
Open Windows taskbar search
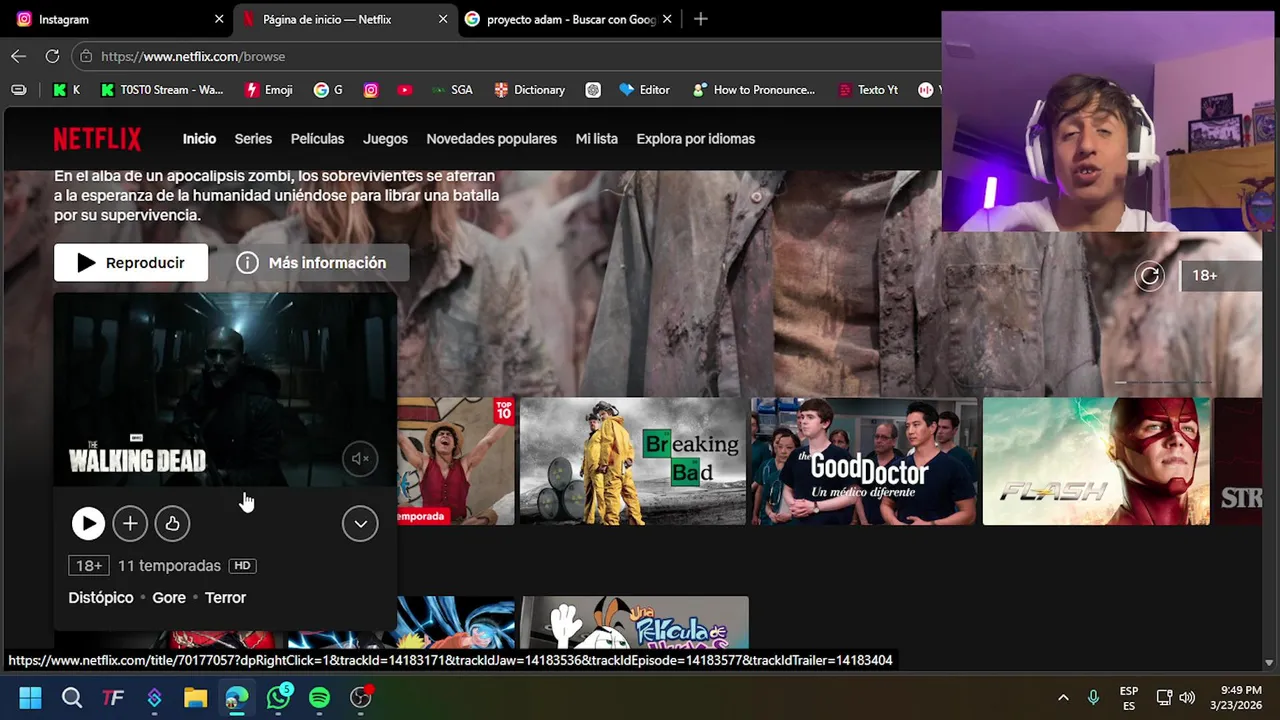72,697
